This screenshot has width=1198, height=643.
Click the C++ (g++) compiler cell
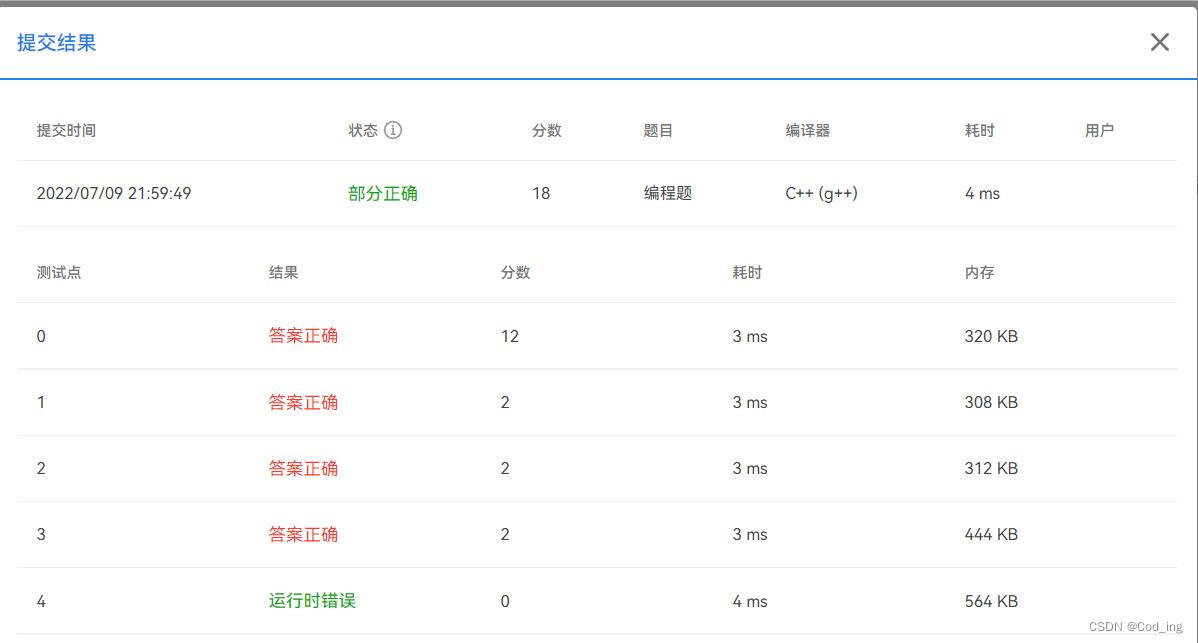(x=821, y=193)
